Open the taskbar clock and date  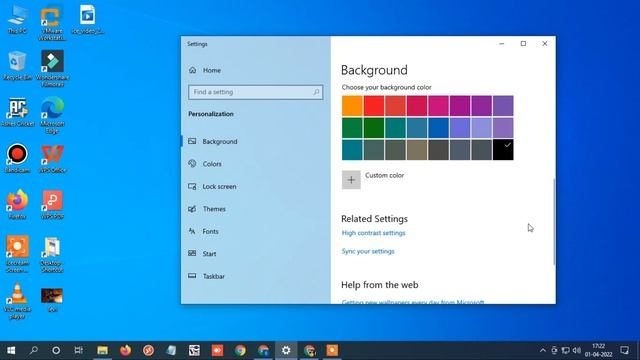pyautogui.click(x=598, y=350)
